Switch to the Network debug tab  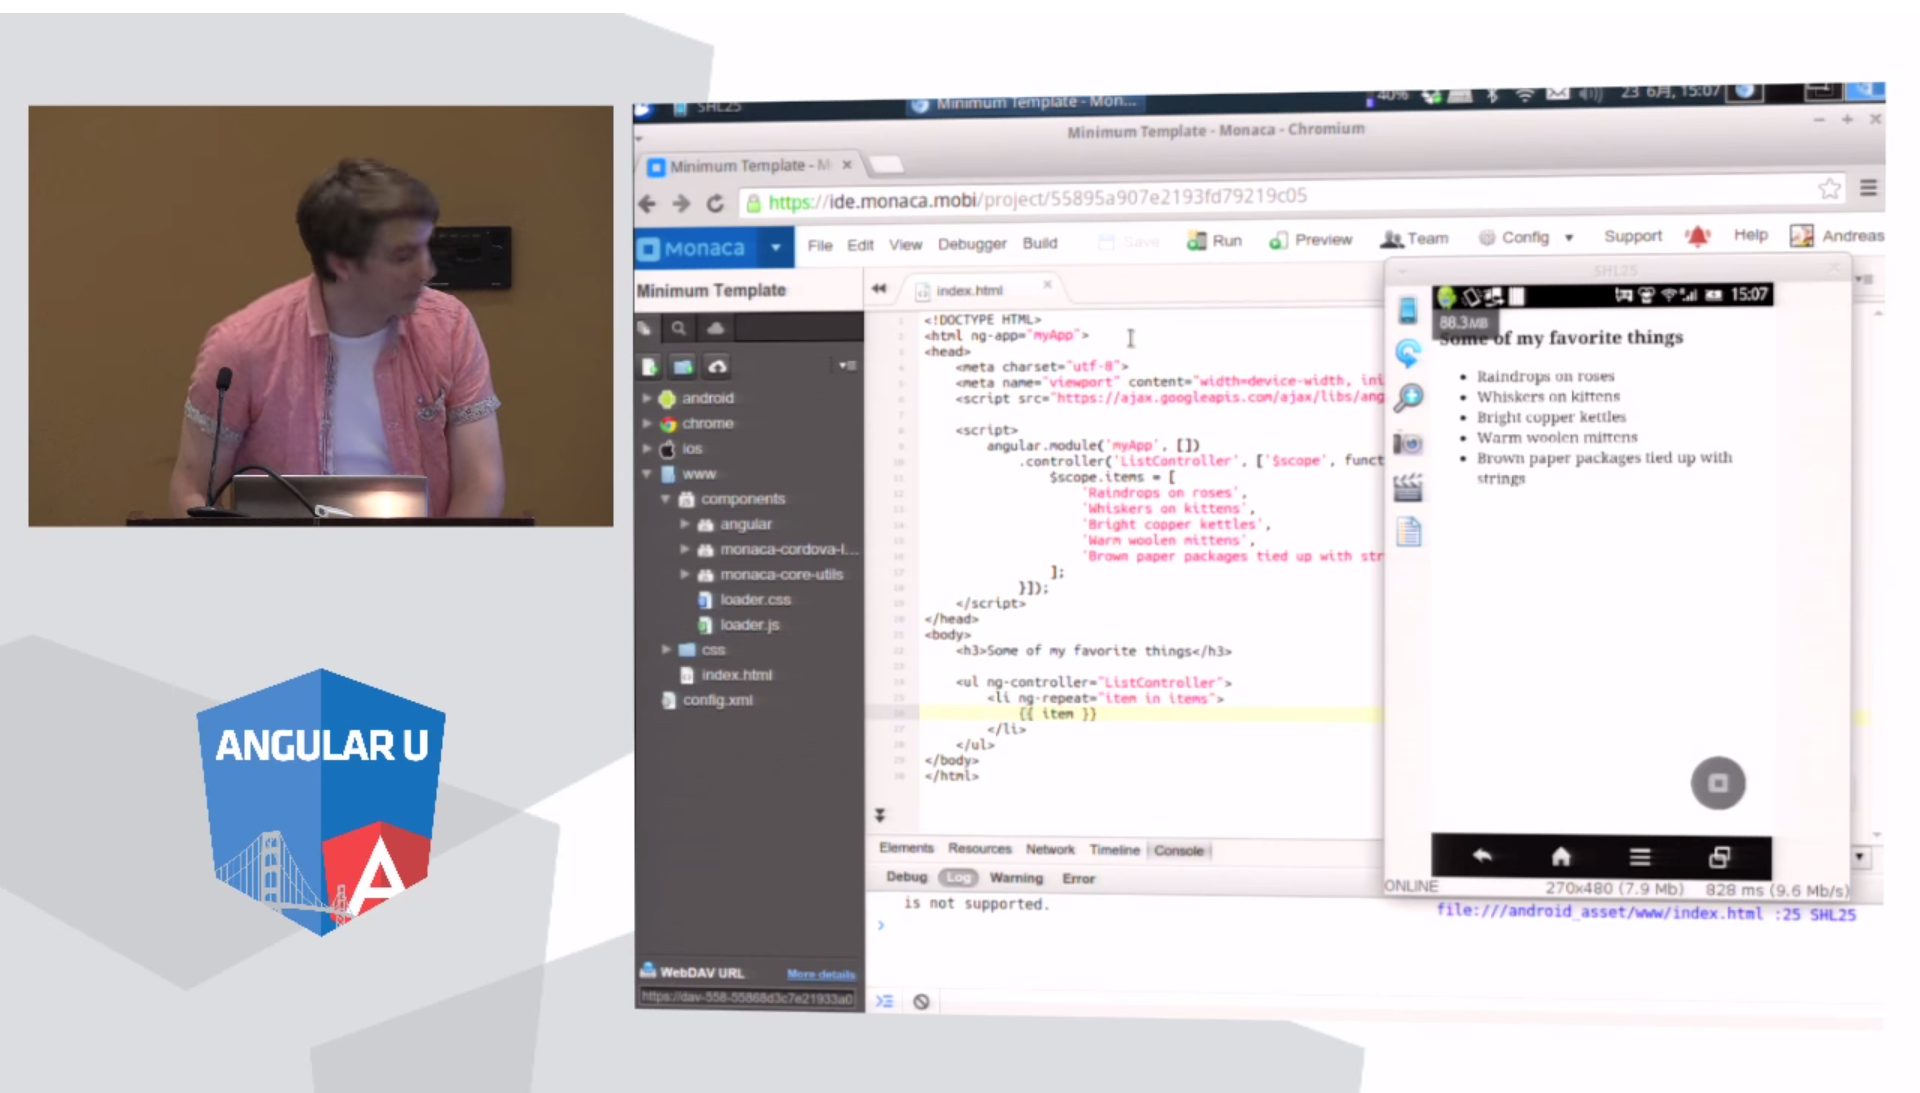point(1049,849)
